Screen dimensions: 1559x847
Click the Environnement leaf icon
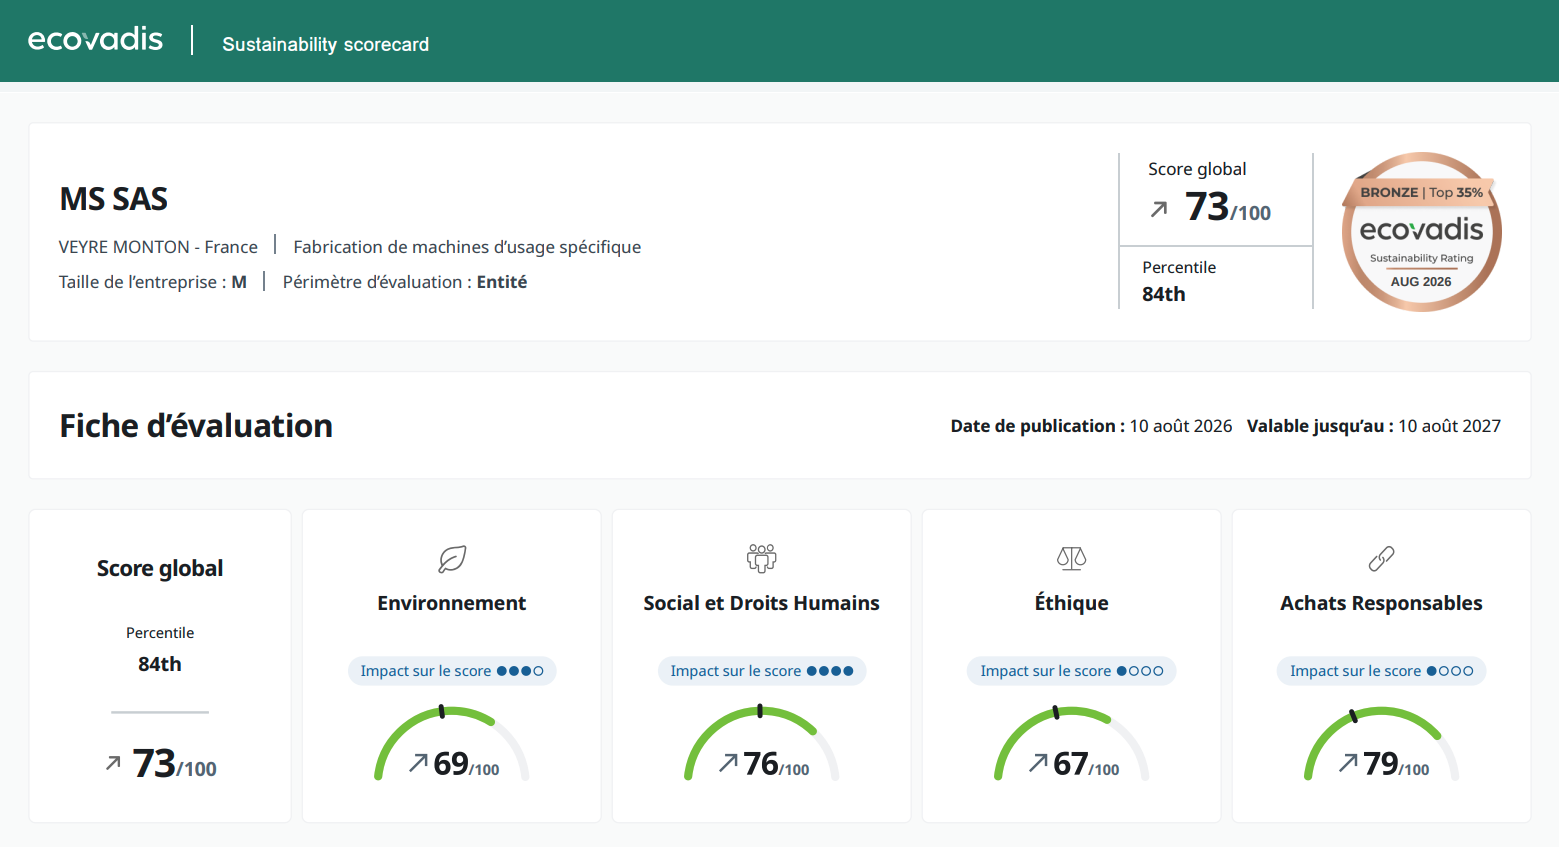point(452,559)
